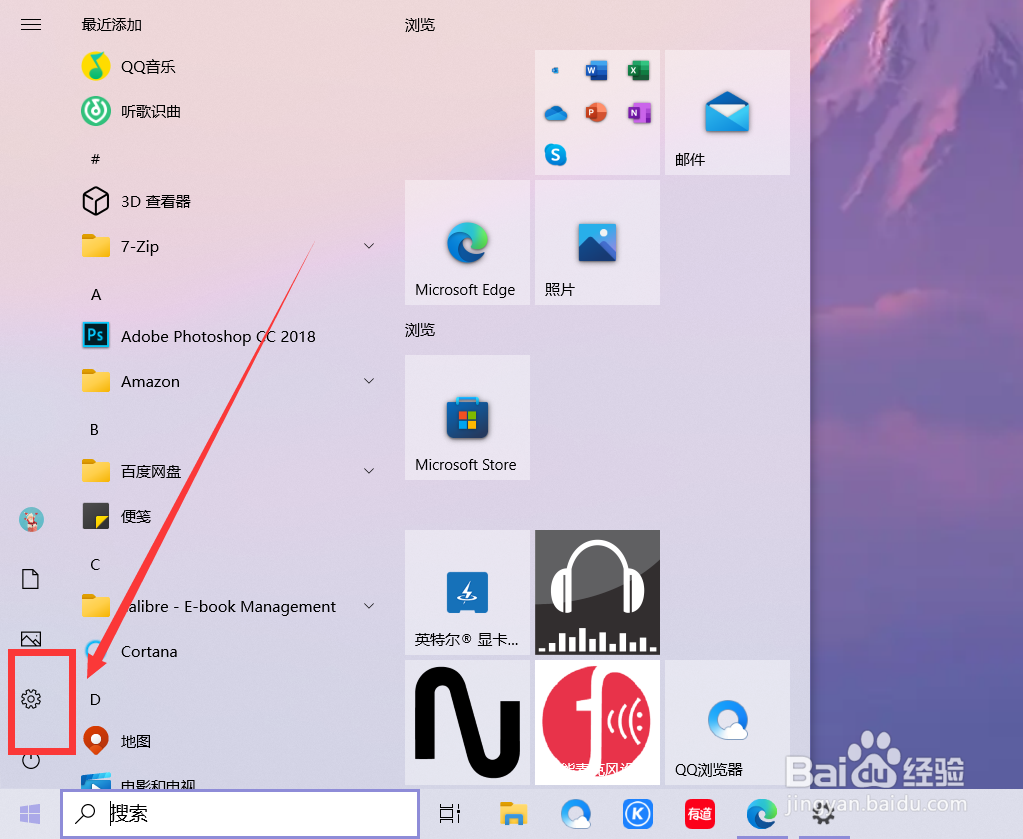Open Settings gear in Start sidebar

(x=31, y=699)
